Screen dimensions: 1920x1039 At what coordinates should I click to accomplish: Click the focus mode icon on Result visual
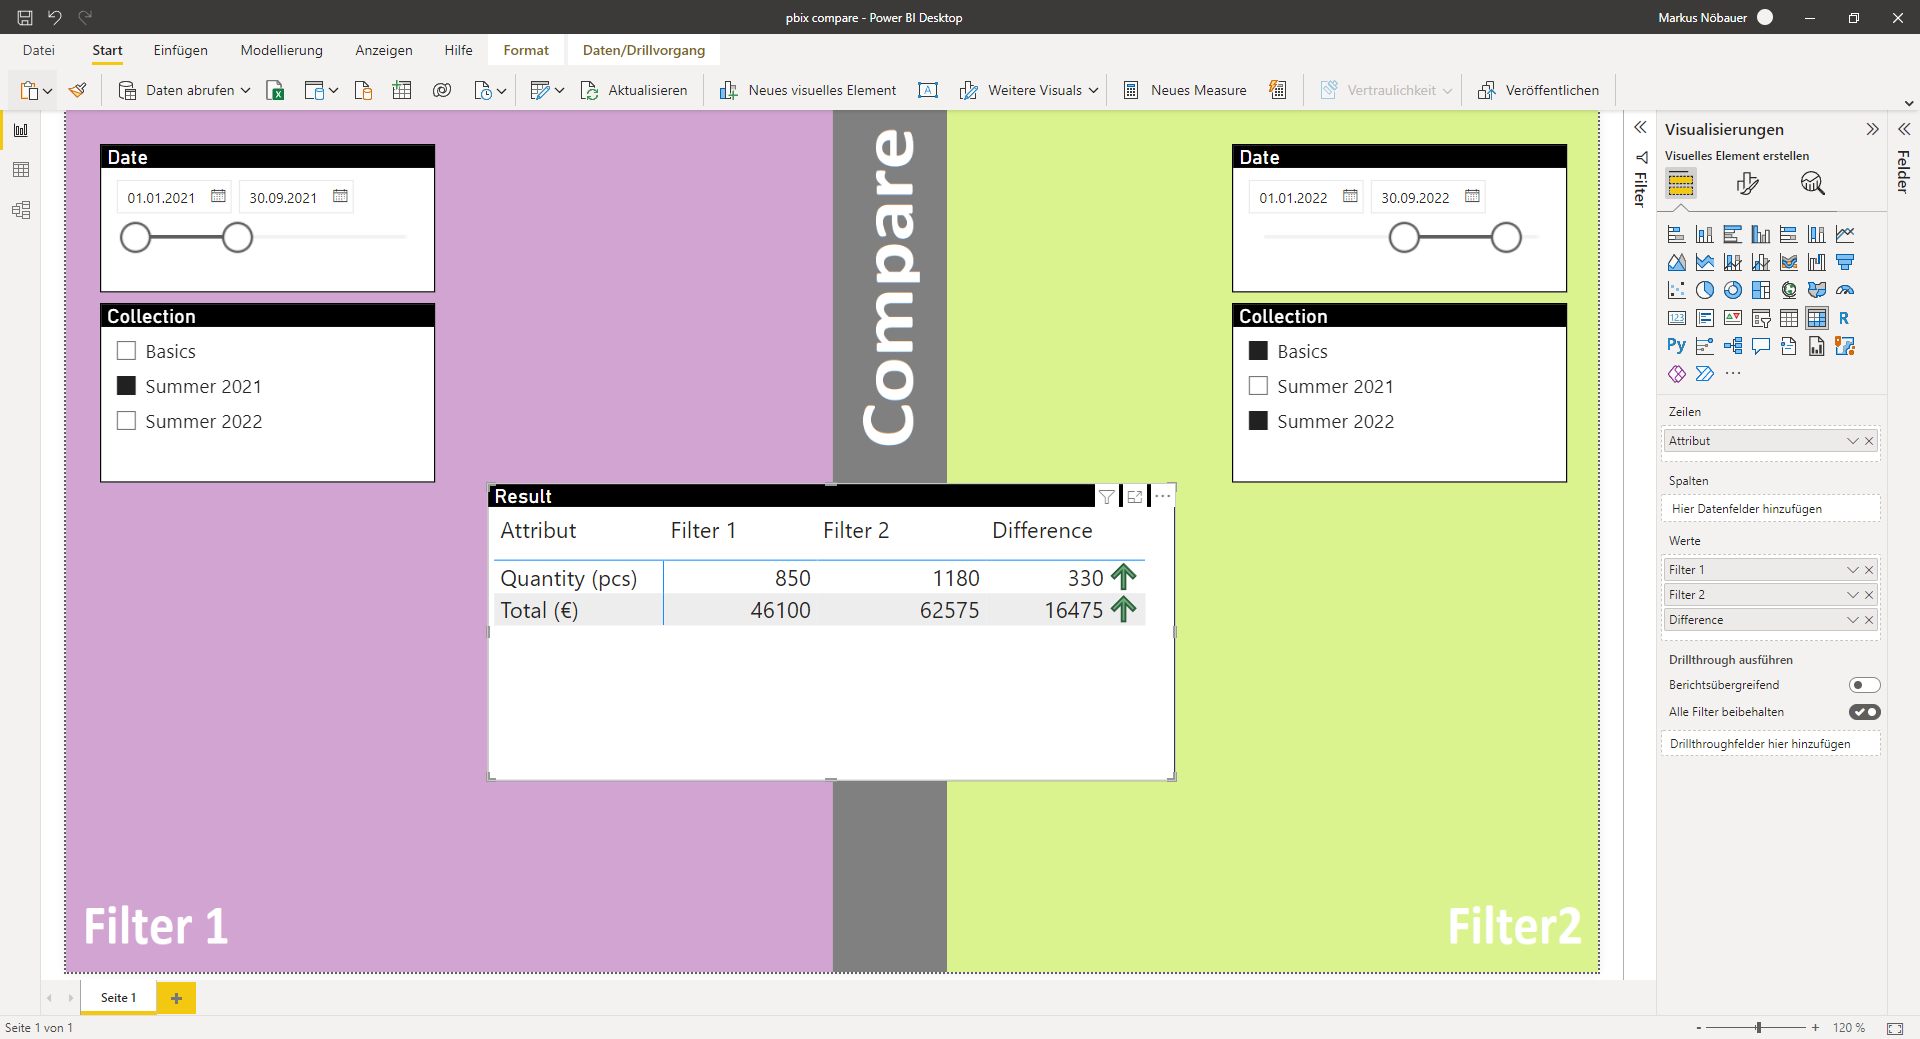(1135, 497)
